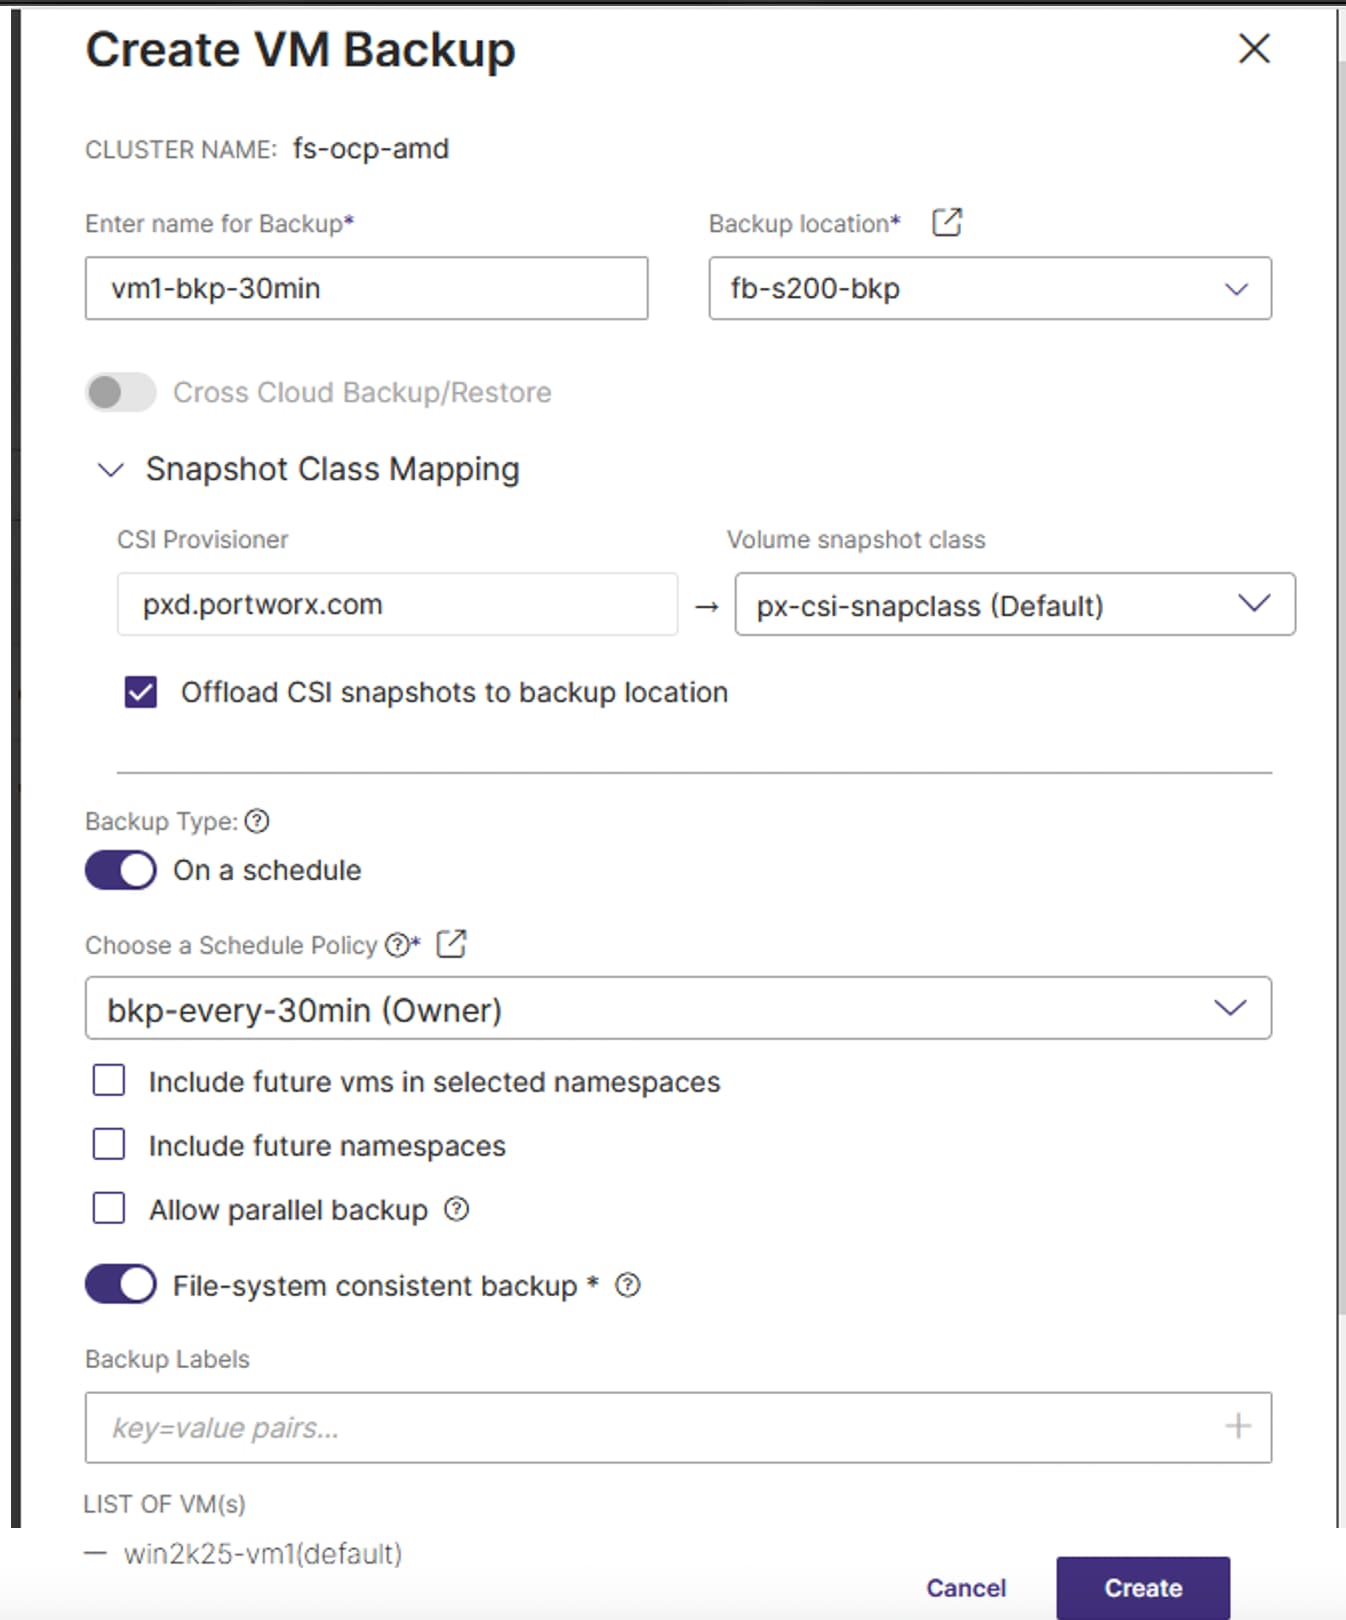Viewport: 1346px width, 1620px height.
Task: Disable the On a schedule toggle
Action: (x=119, y=869)
